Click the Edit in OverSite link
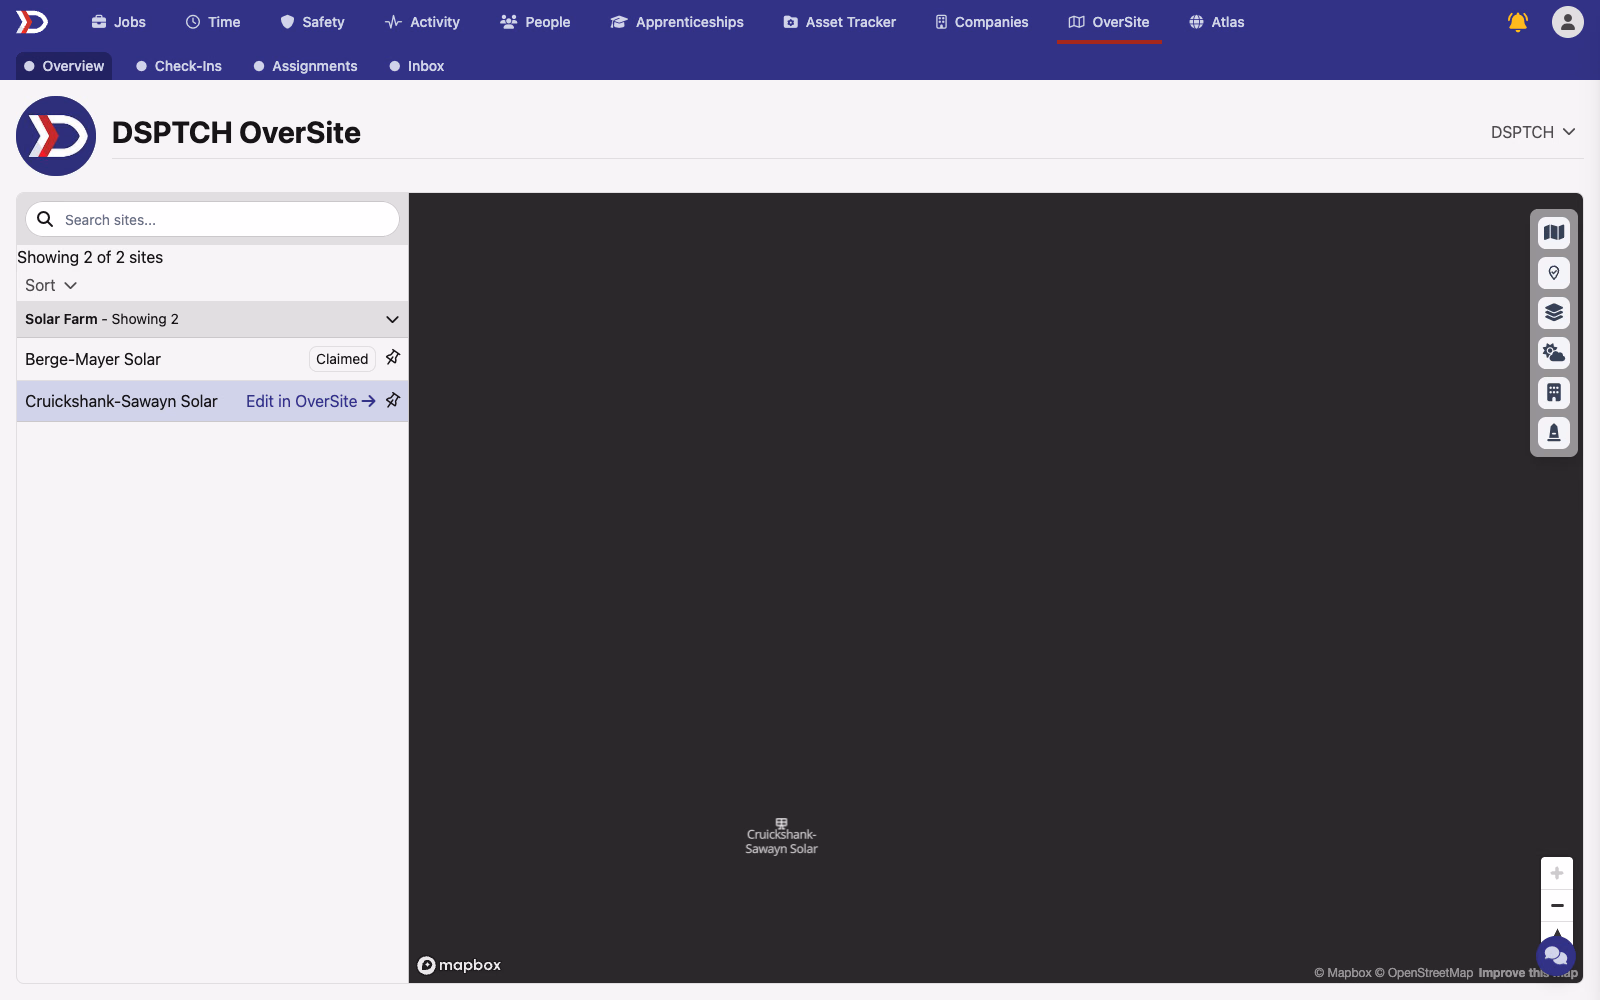This screenshot has width=1600, height=1000. tap(311, 401)
